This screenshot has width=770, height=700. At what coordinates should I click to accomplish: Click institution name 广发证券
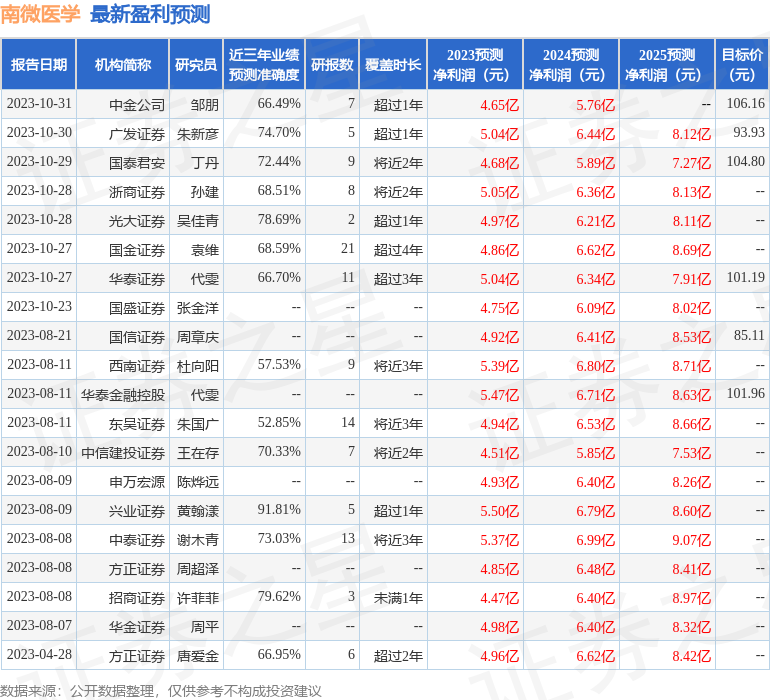(x=137, y=134)
